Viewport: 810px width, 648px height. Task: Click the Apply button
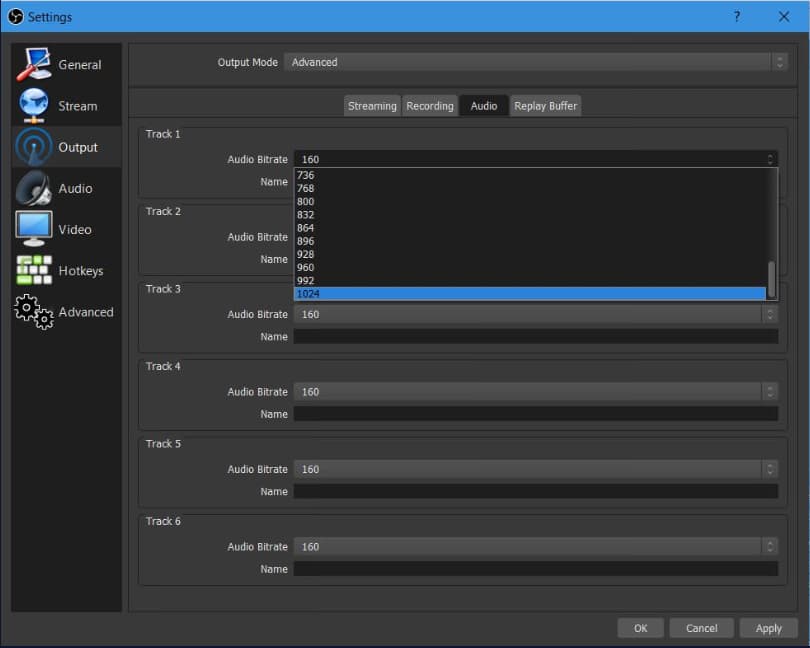769,628
